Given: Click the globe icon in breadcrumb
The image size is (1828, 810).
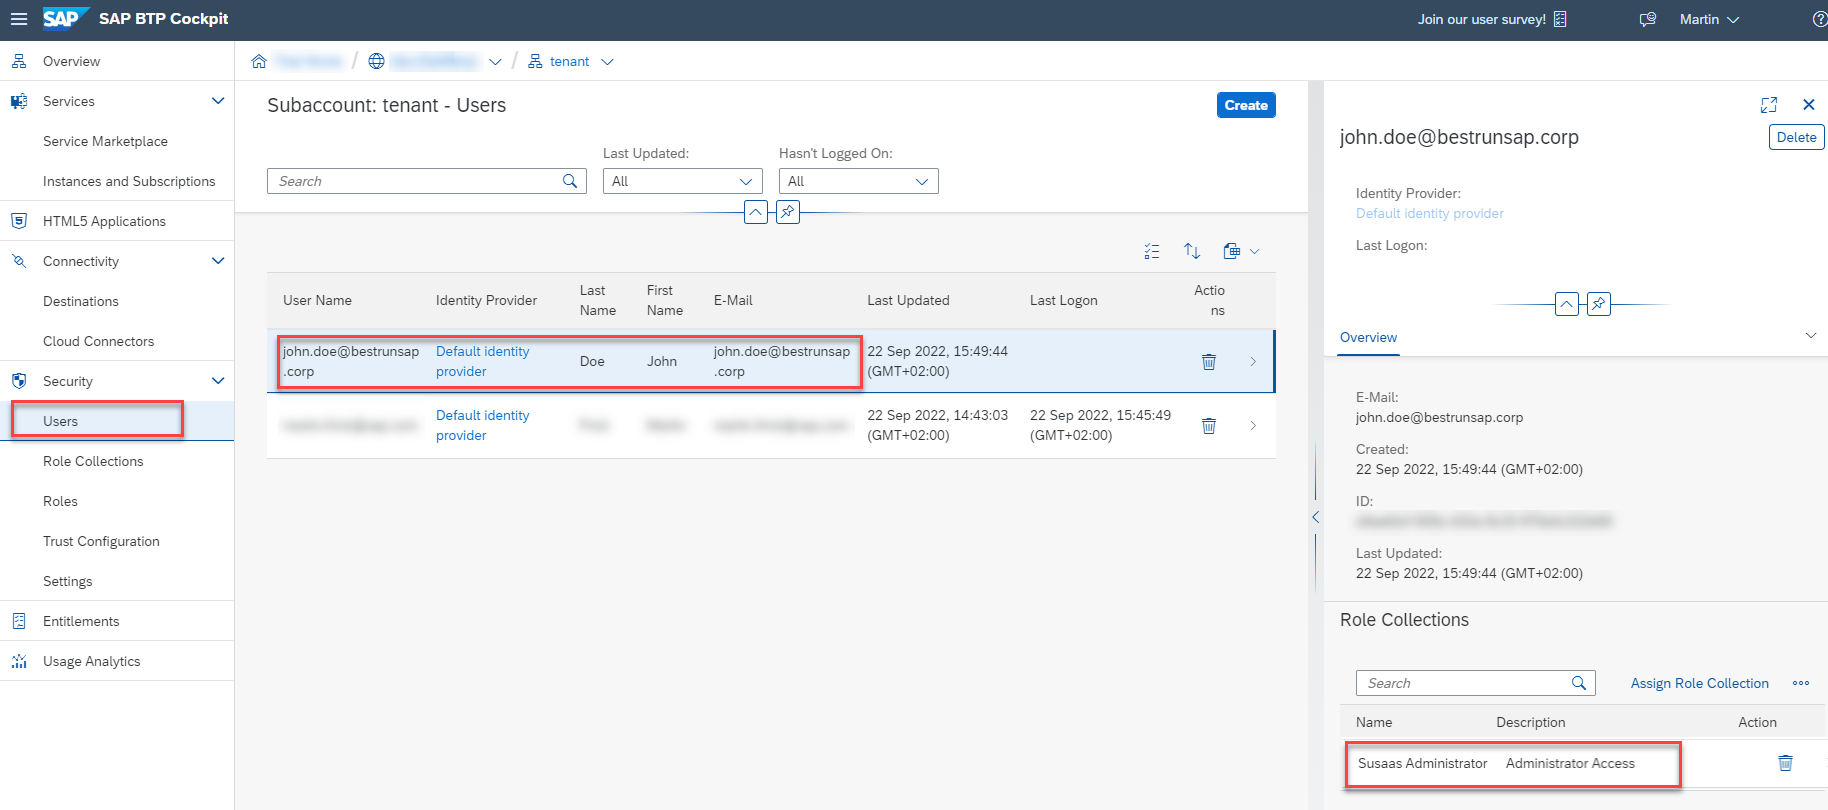Looking at the screenshot, I should coord(376,61).
